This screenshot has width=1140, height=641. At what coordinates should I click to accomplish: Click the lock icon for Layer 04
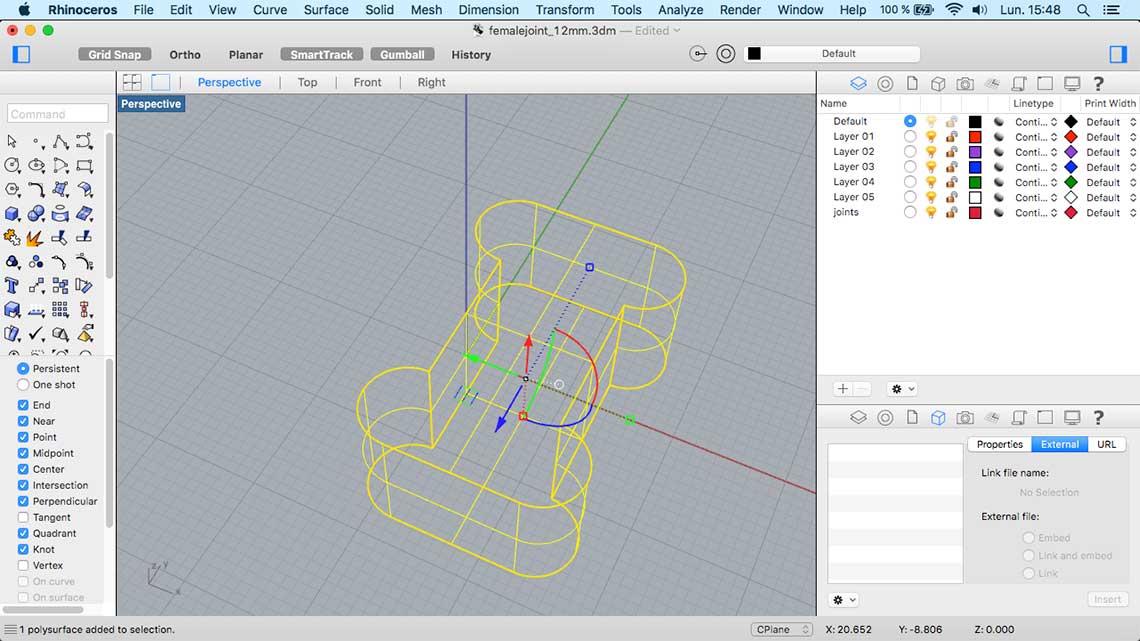point(951,182)
